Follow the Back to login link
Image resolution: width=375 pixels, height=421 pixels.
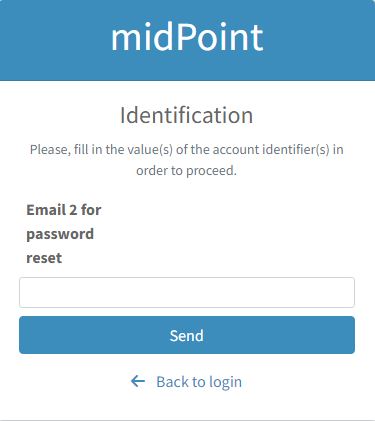tap(199, 382)
